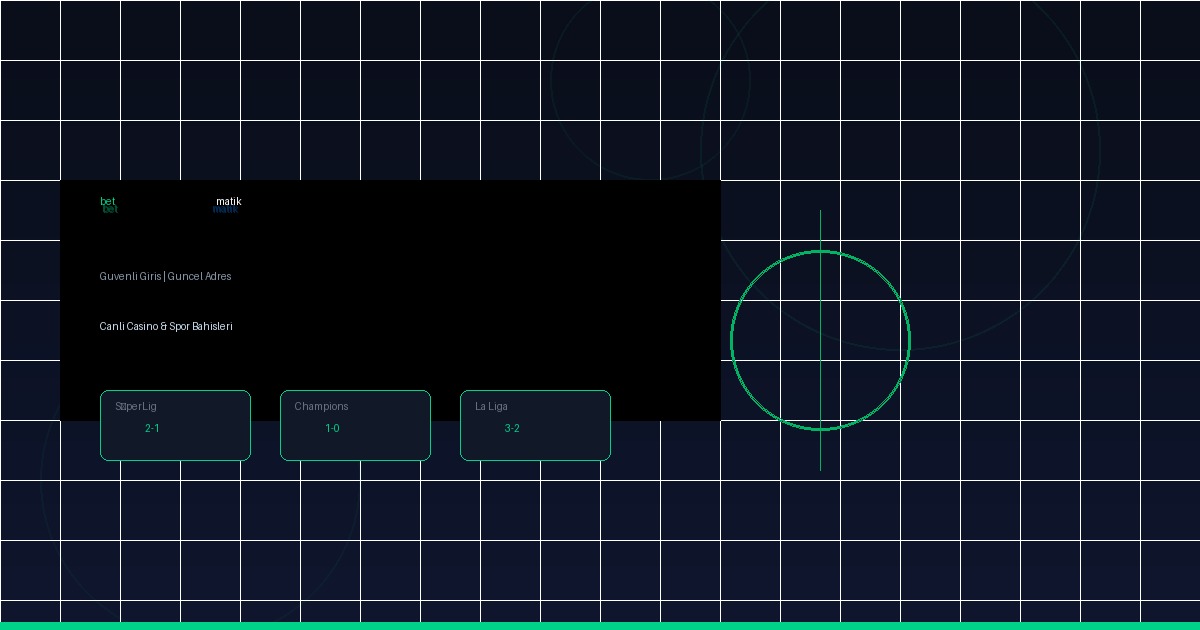Image resolution: width=1200 pixels, height=630 pixels.
Task: Click the "Canli Casino & Spor Bahisleri" heading
Action: 166,326
